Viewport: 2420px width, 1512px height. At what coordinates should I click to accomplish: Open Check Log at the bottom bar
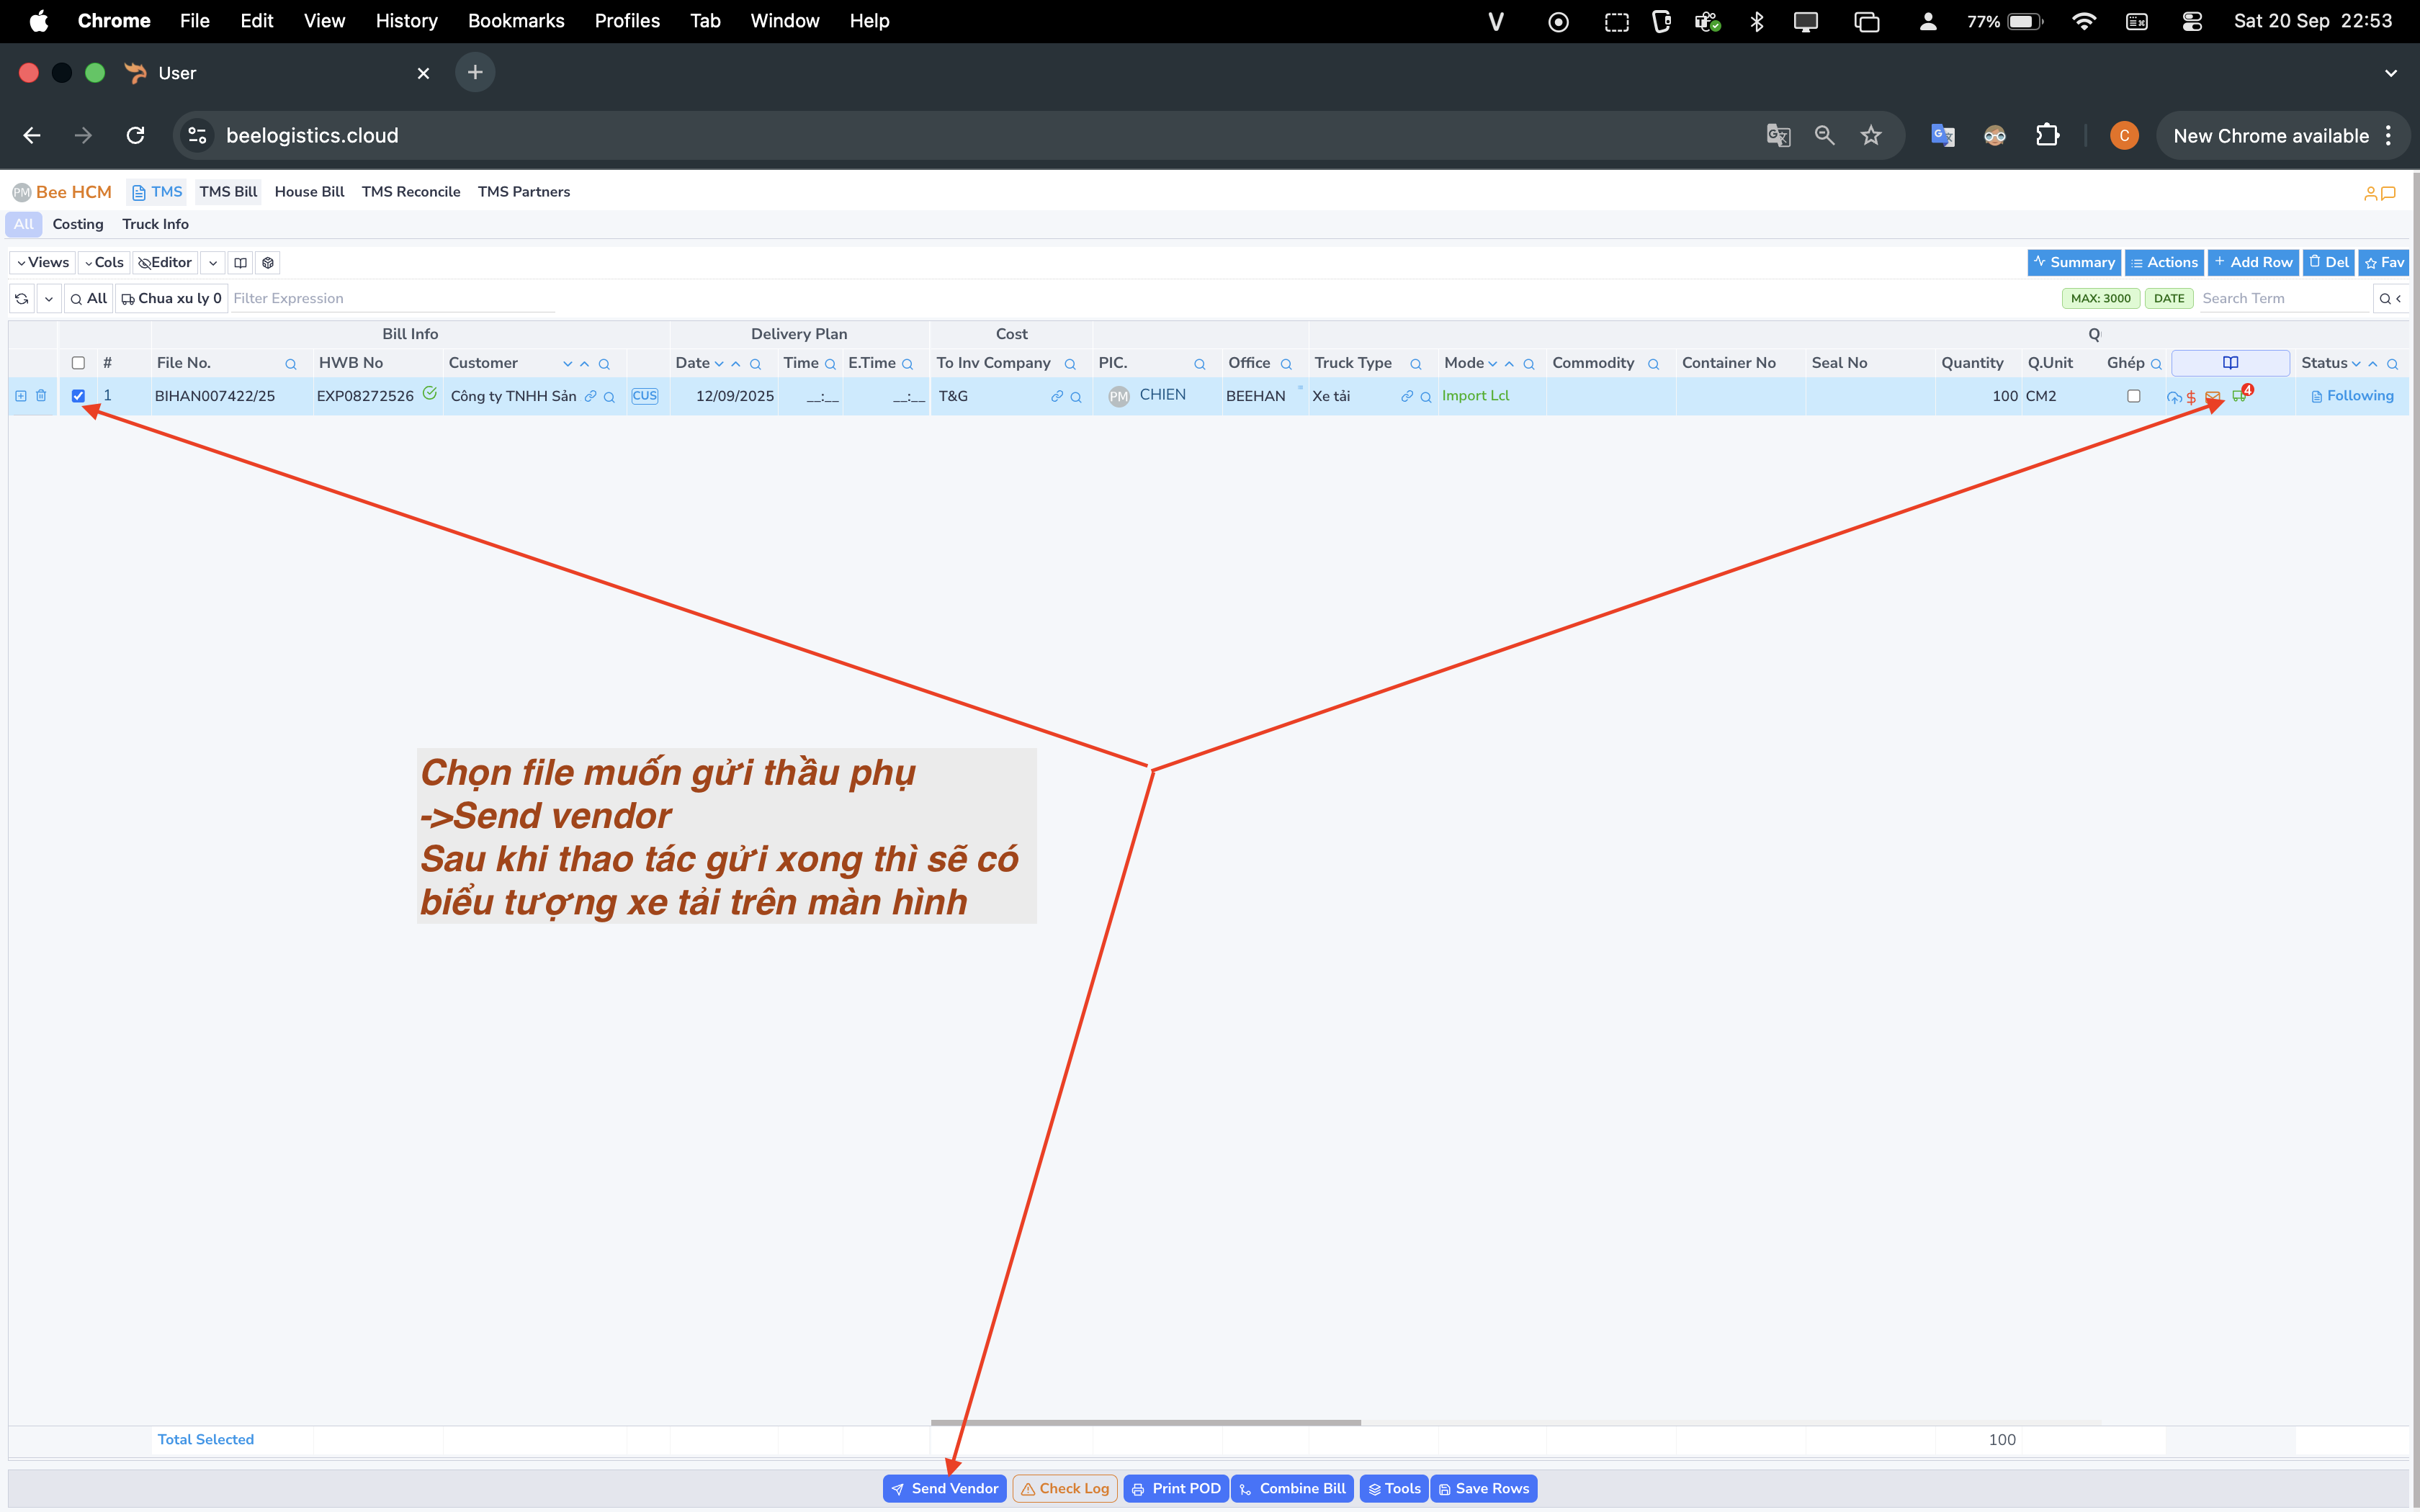pos(1064,1488)
